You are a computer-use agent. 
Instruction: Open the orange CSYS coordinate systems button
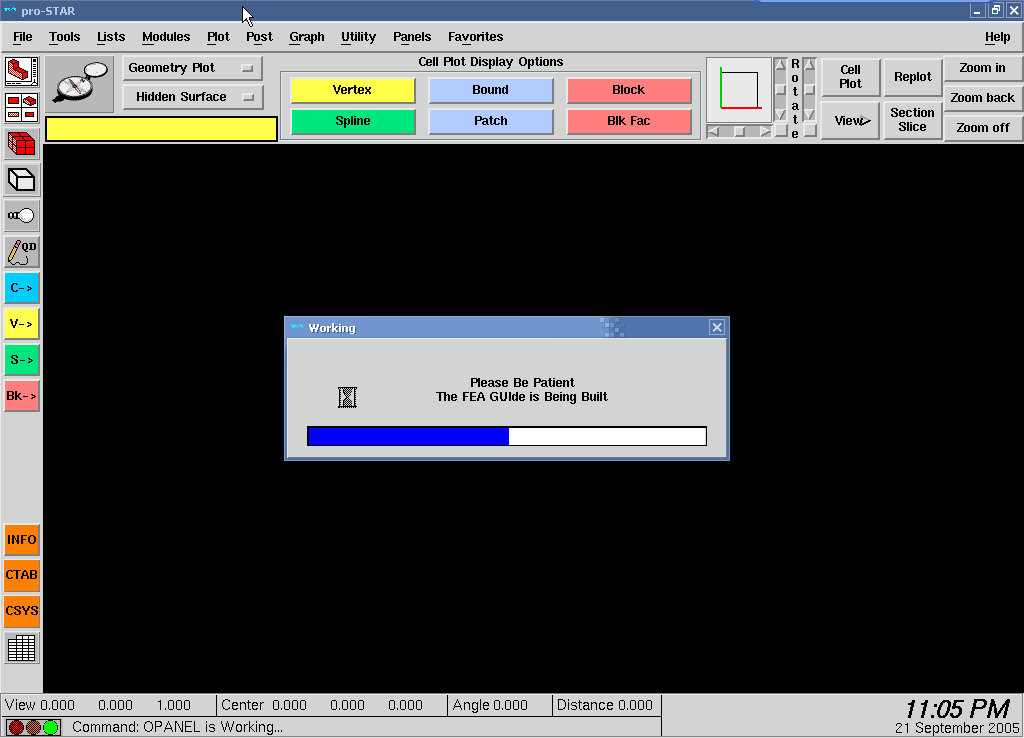[x=22, y=611]
